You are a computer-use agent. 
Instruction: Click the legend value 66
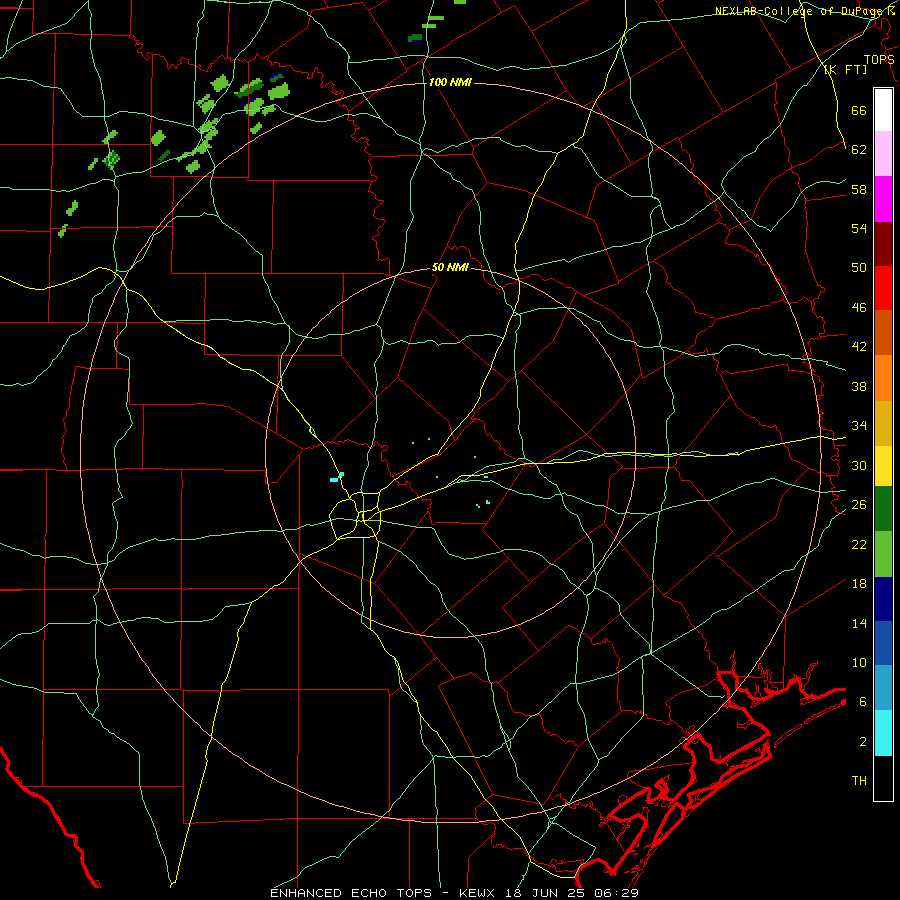point(859,111)
